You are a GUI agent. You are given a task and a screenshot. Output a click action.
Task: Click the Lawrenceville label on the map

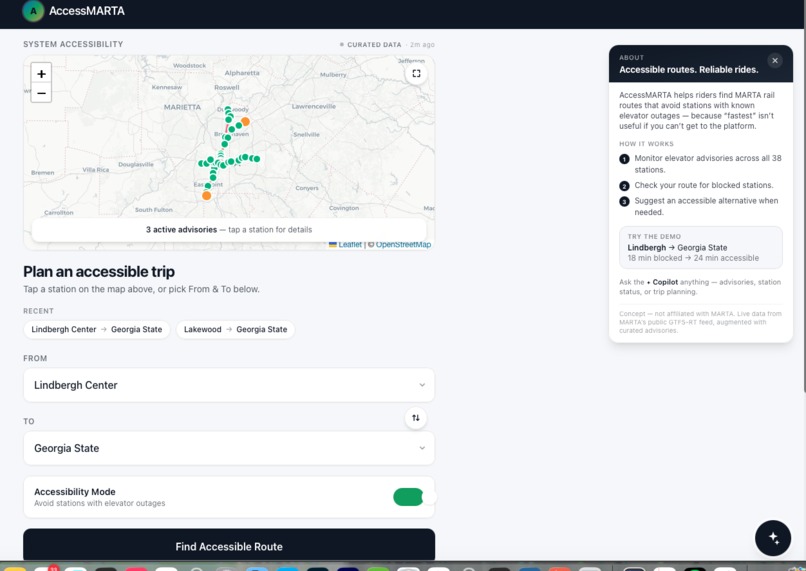[314, 106]
